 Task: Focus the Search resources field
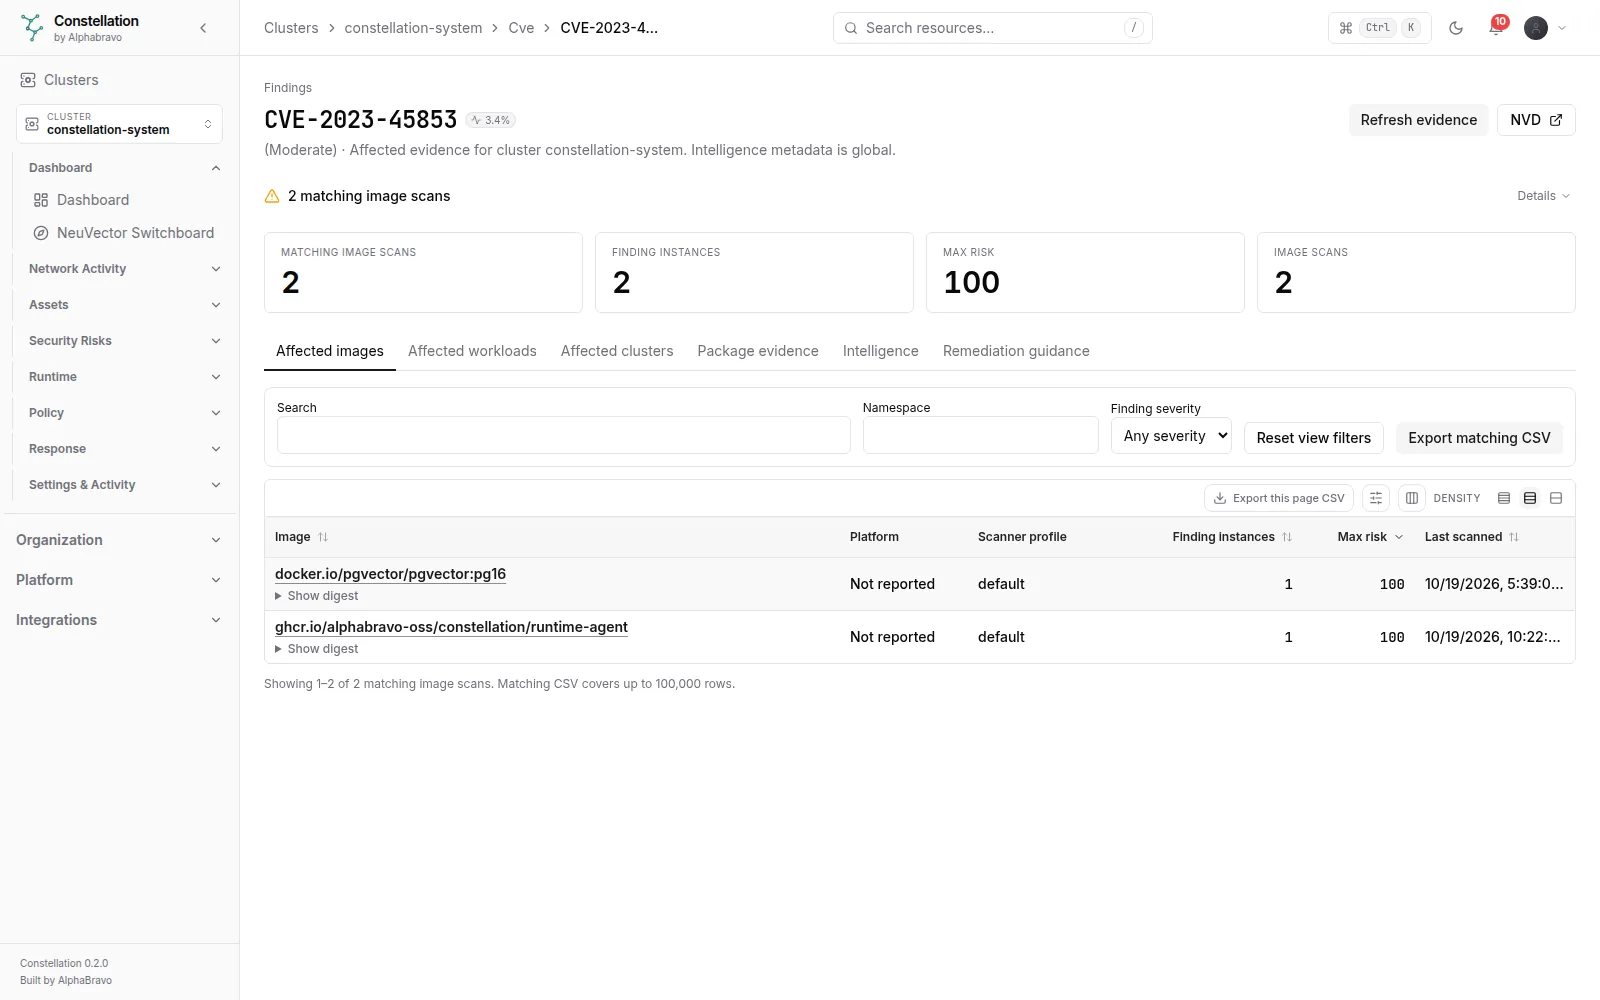pos(993,28)
